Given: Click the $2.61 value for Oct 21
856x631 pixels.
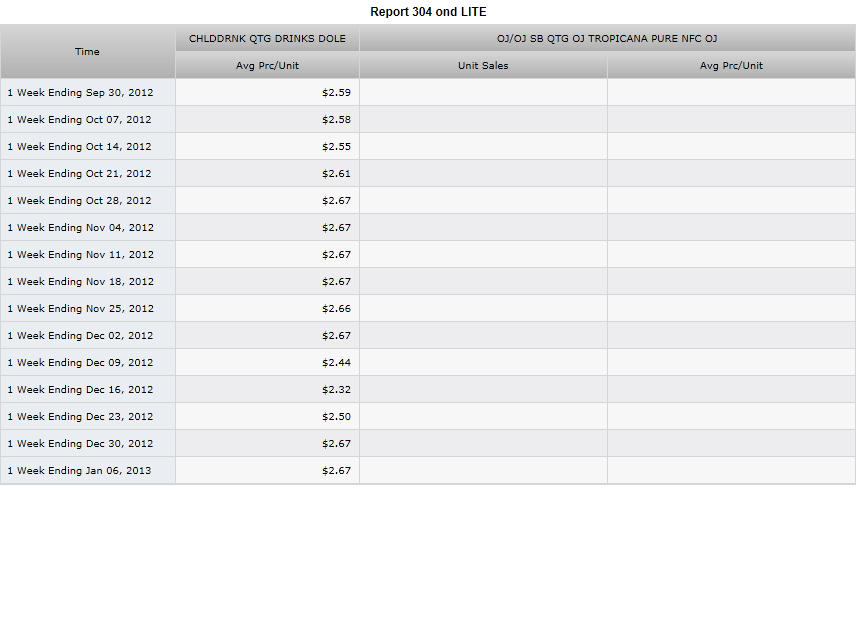Looking at the screenshot, I should coord(336,174).
